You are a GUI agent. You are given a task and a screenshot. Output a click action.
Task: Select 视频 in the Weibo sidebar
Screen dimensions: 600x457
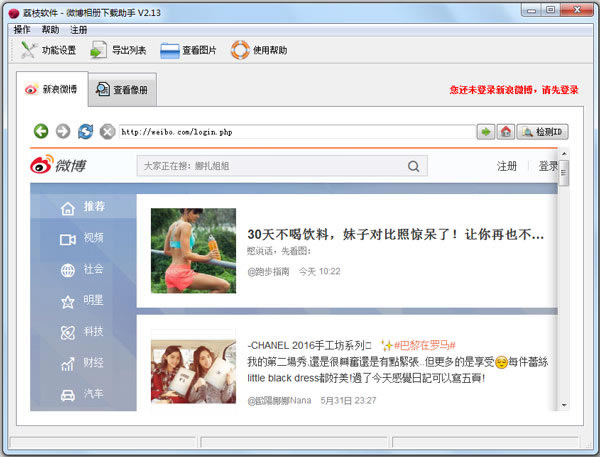(83, 238)
